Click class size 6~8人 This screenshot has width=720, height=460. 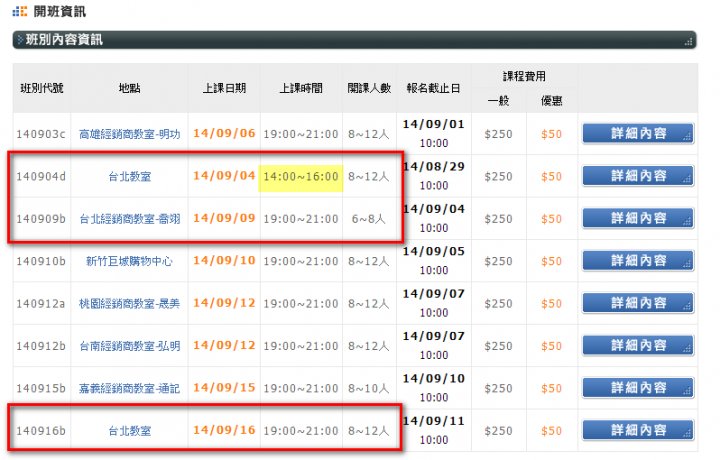(369, 219)
